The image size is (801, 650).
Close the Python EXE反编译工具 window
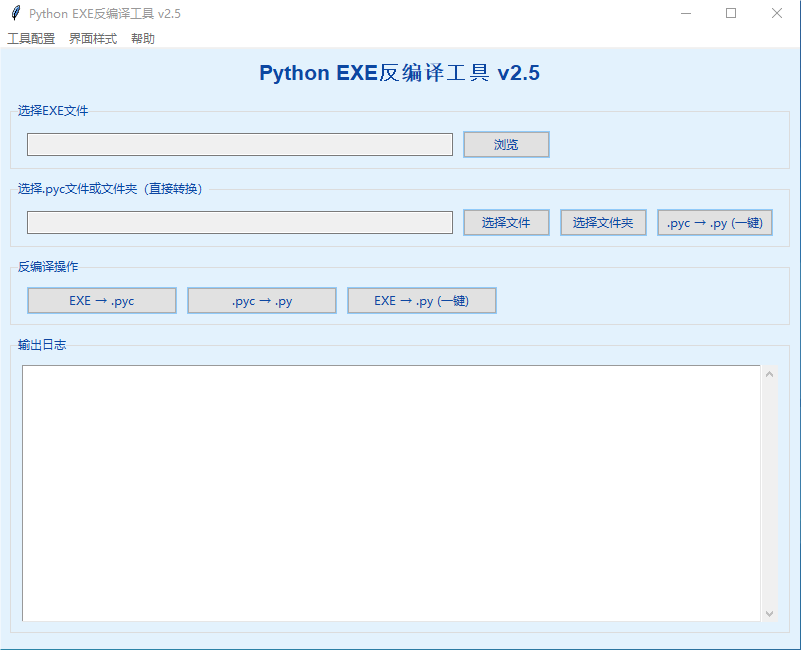(x=776, y=13)
